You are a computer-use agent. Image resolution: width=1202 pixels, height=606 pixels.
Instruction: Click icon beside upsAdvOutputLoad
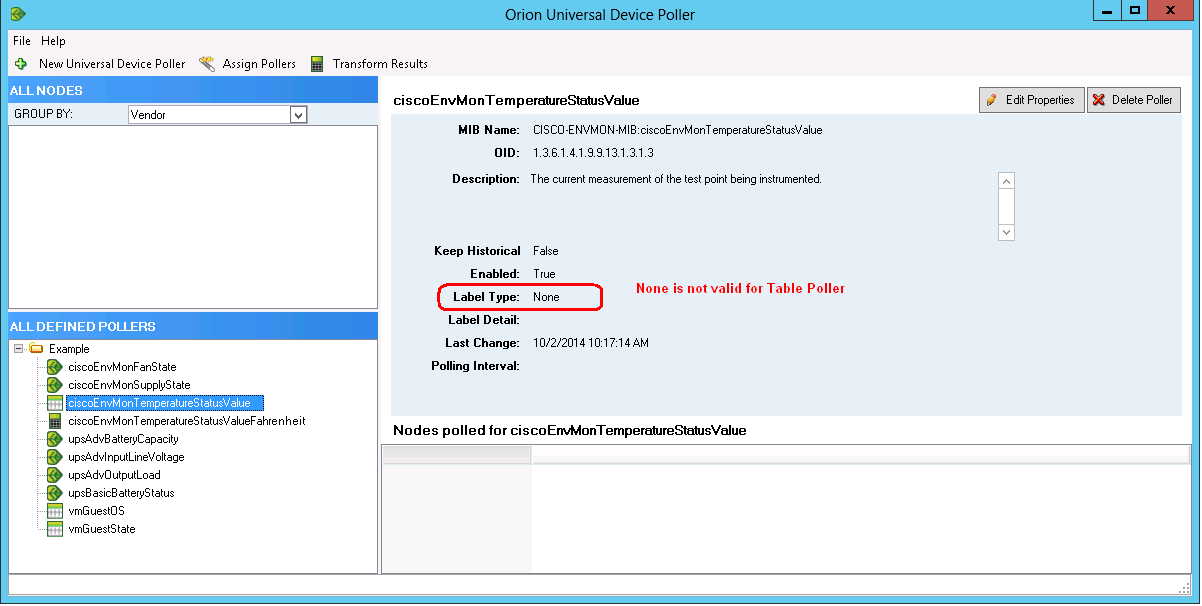pos(55,475)
